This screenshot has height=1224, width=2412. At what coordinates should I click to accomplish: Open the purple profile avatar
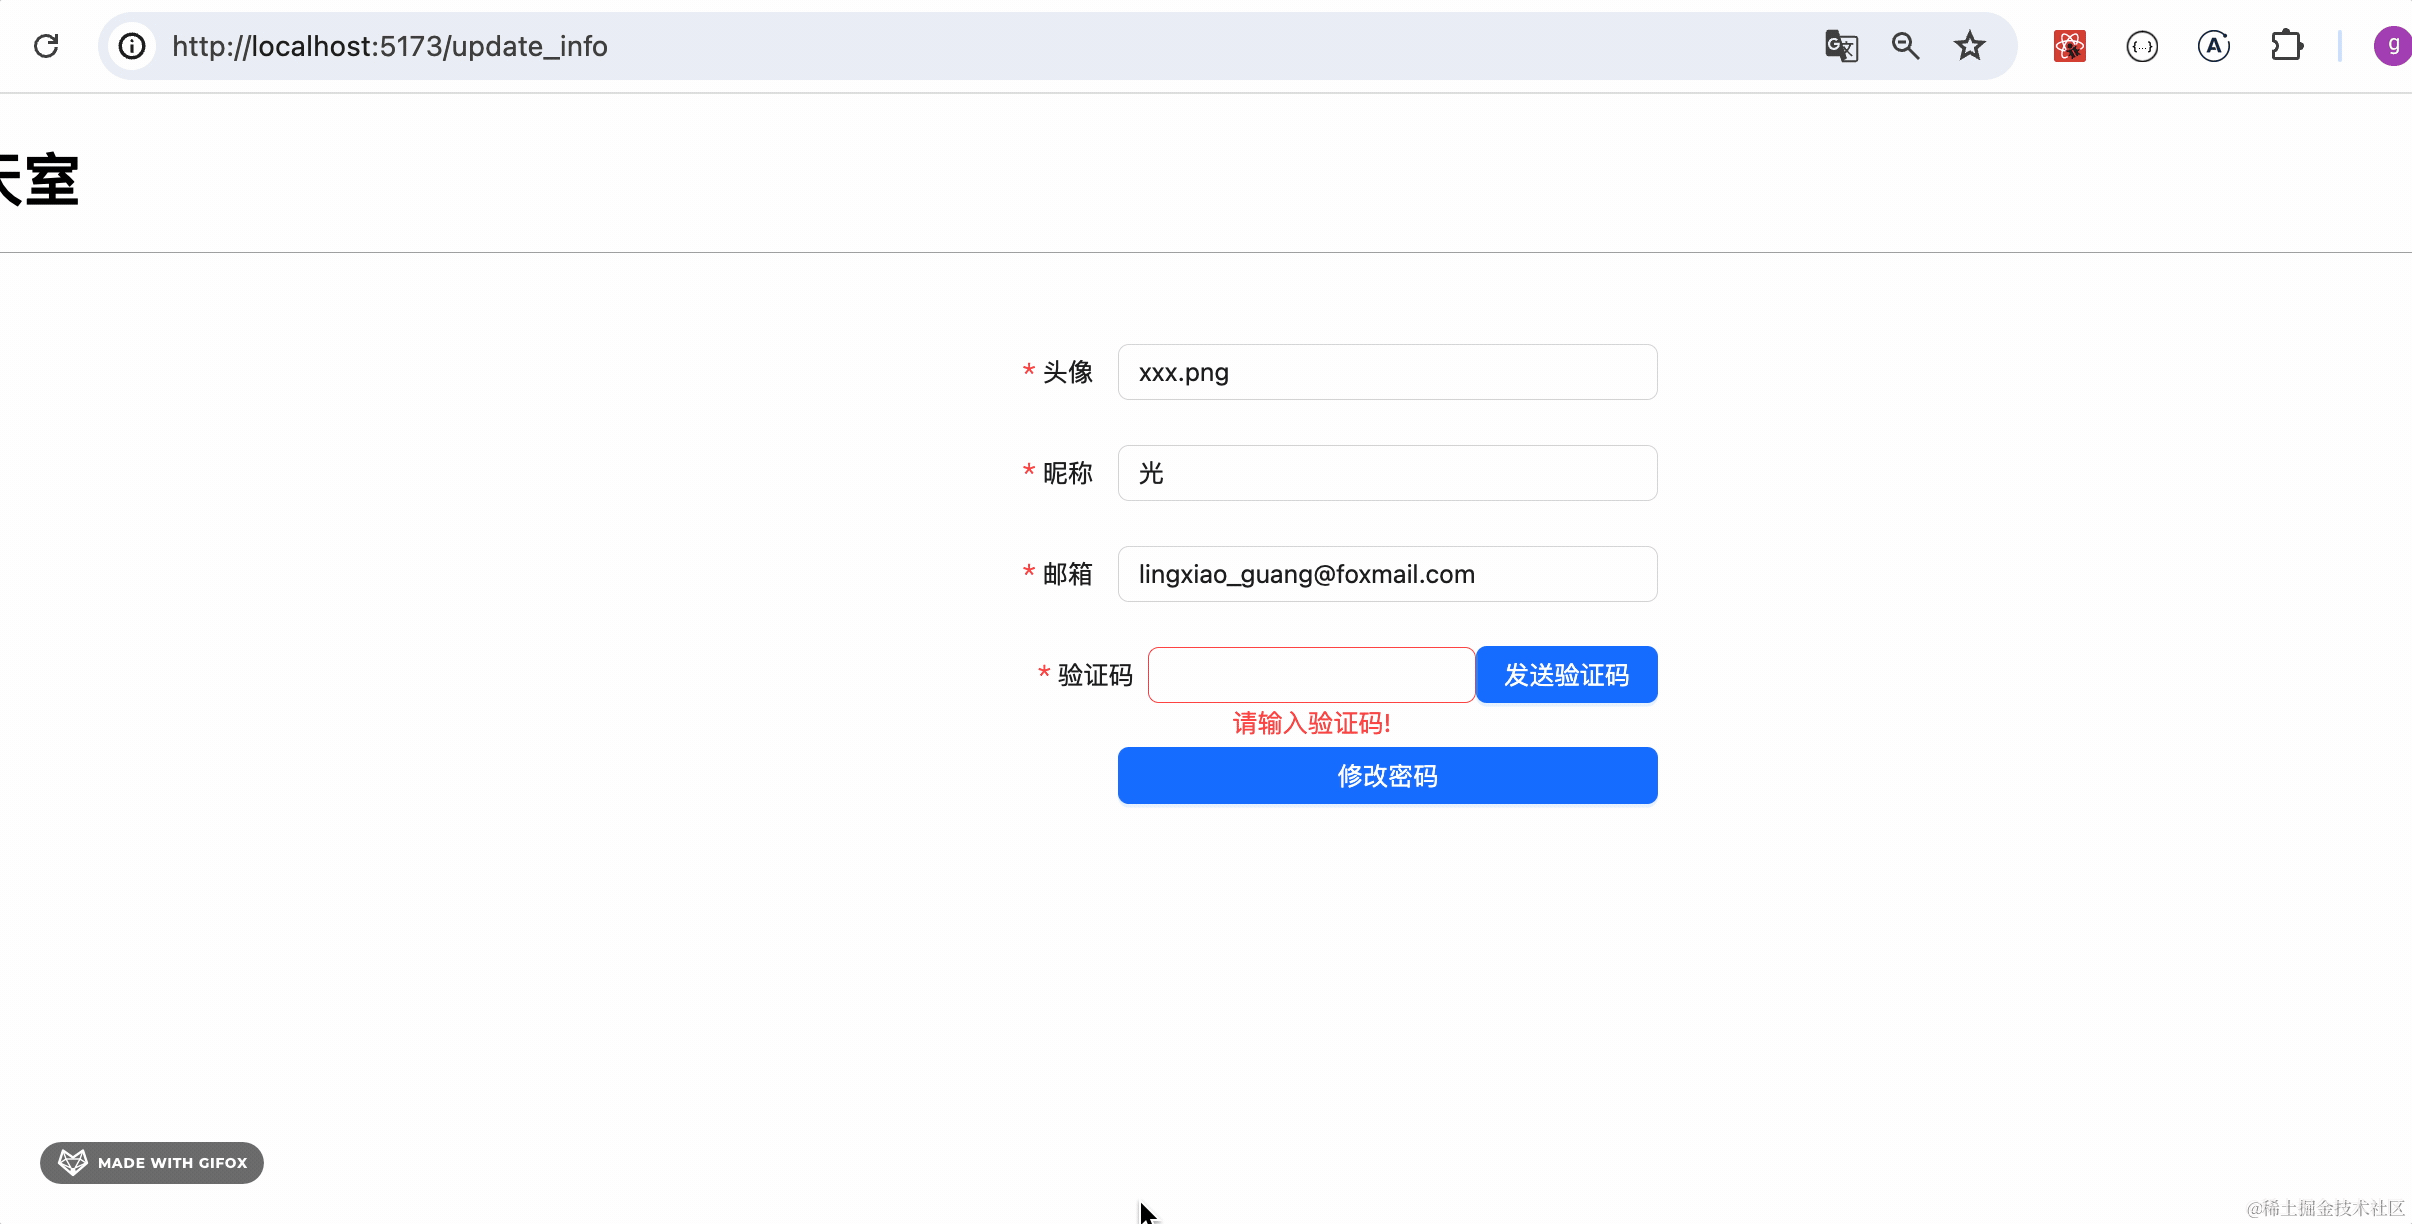[x=2392, y=46]
